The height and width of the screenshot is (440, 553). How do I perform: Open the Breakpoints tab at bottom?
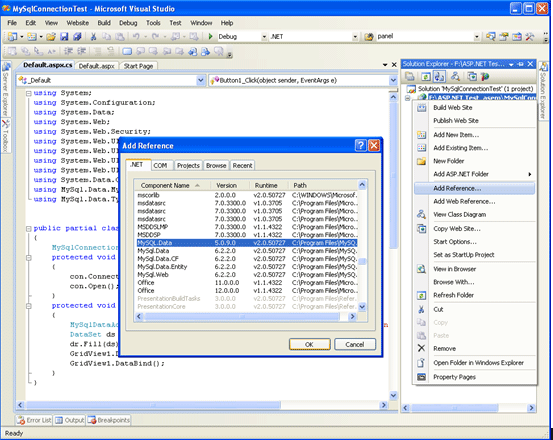pyautogui.click(x=109, y=420)
